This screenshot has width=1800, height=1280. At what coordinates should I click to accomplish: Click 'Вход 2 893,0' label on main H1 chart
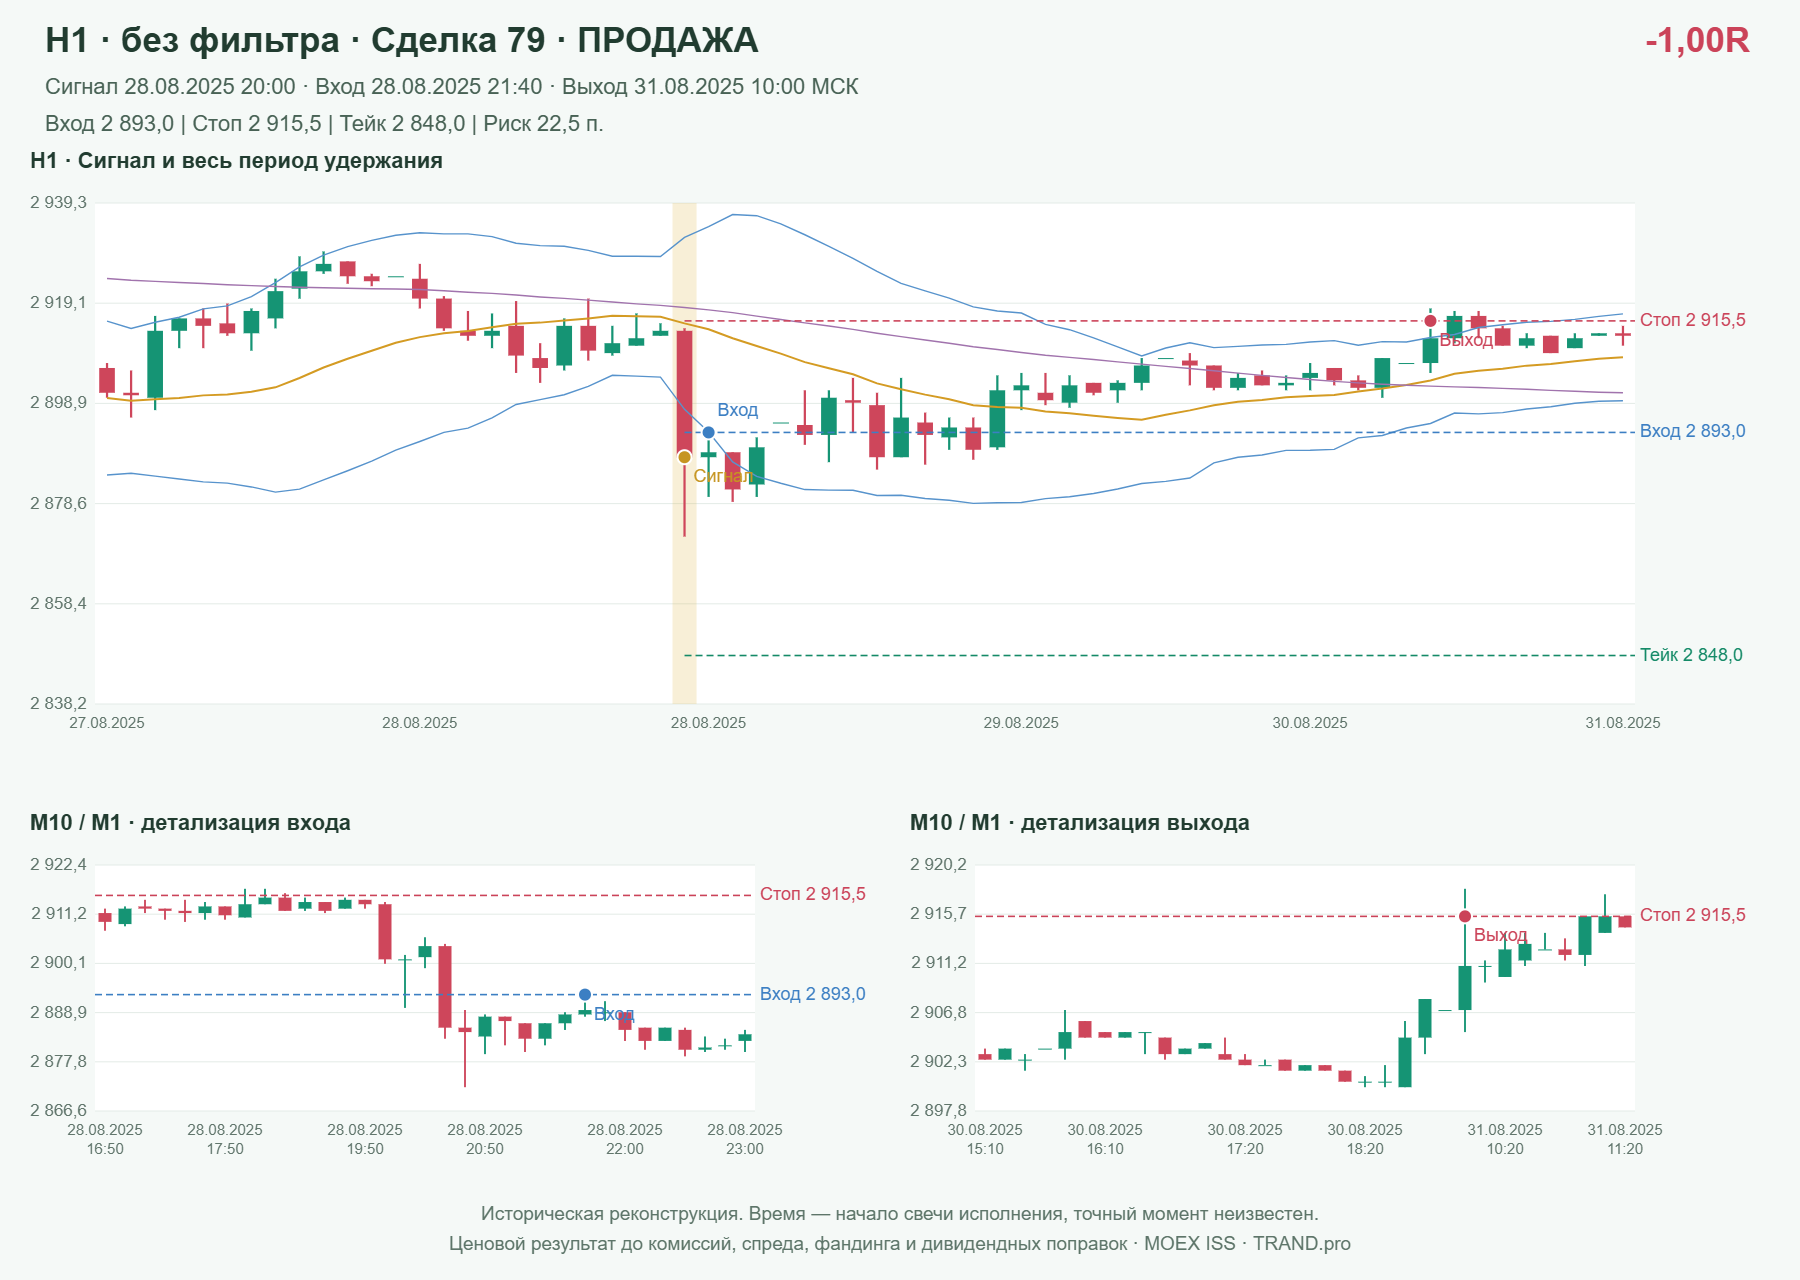pyautogui.click(x=1693, y=431)
